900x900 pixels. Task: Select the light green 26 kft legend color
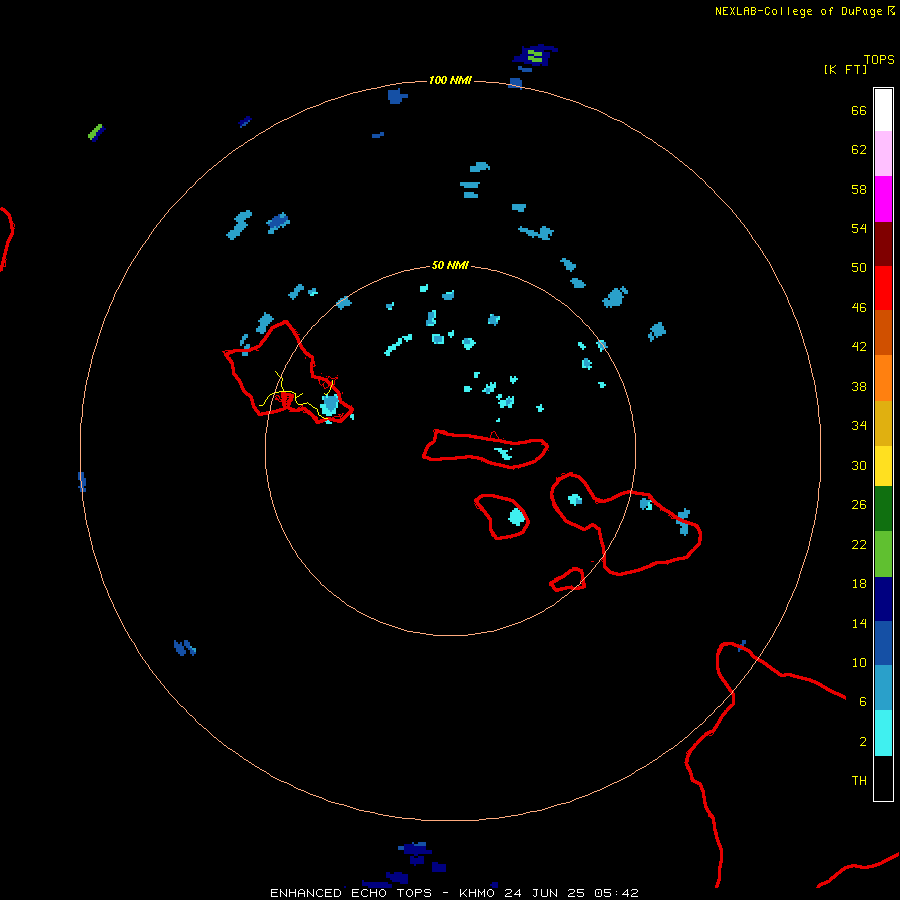pyautogui.click(x=883, y=554)
